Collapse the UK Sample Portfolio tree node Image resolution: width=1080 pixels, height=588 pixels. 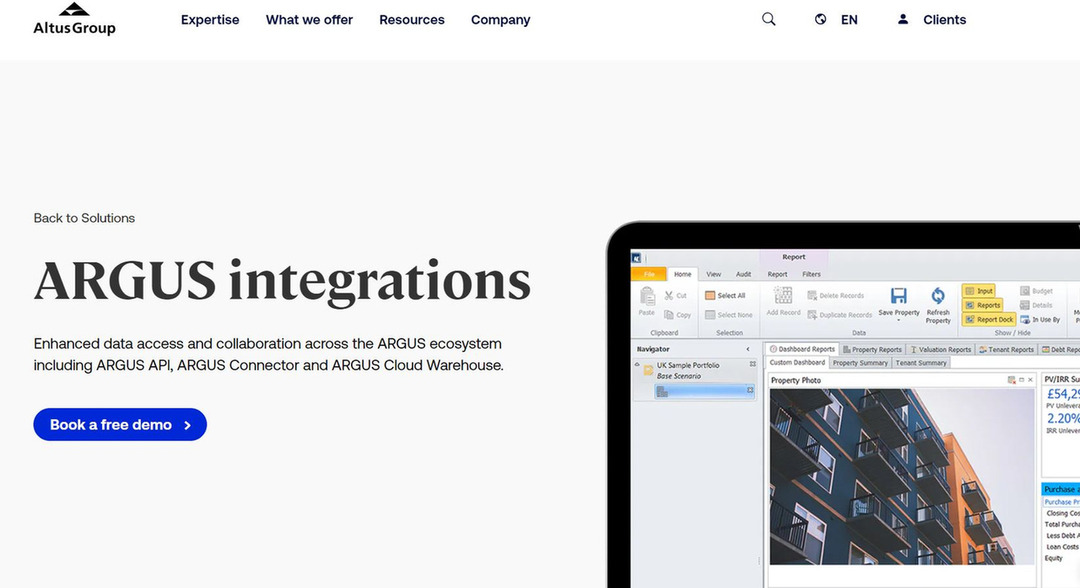point(637,365)
